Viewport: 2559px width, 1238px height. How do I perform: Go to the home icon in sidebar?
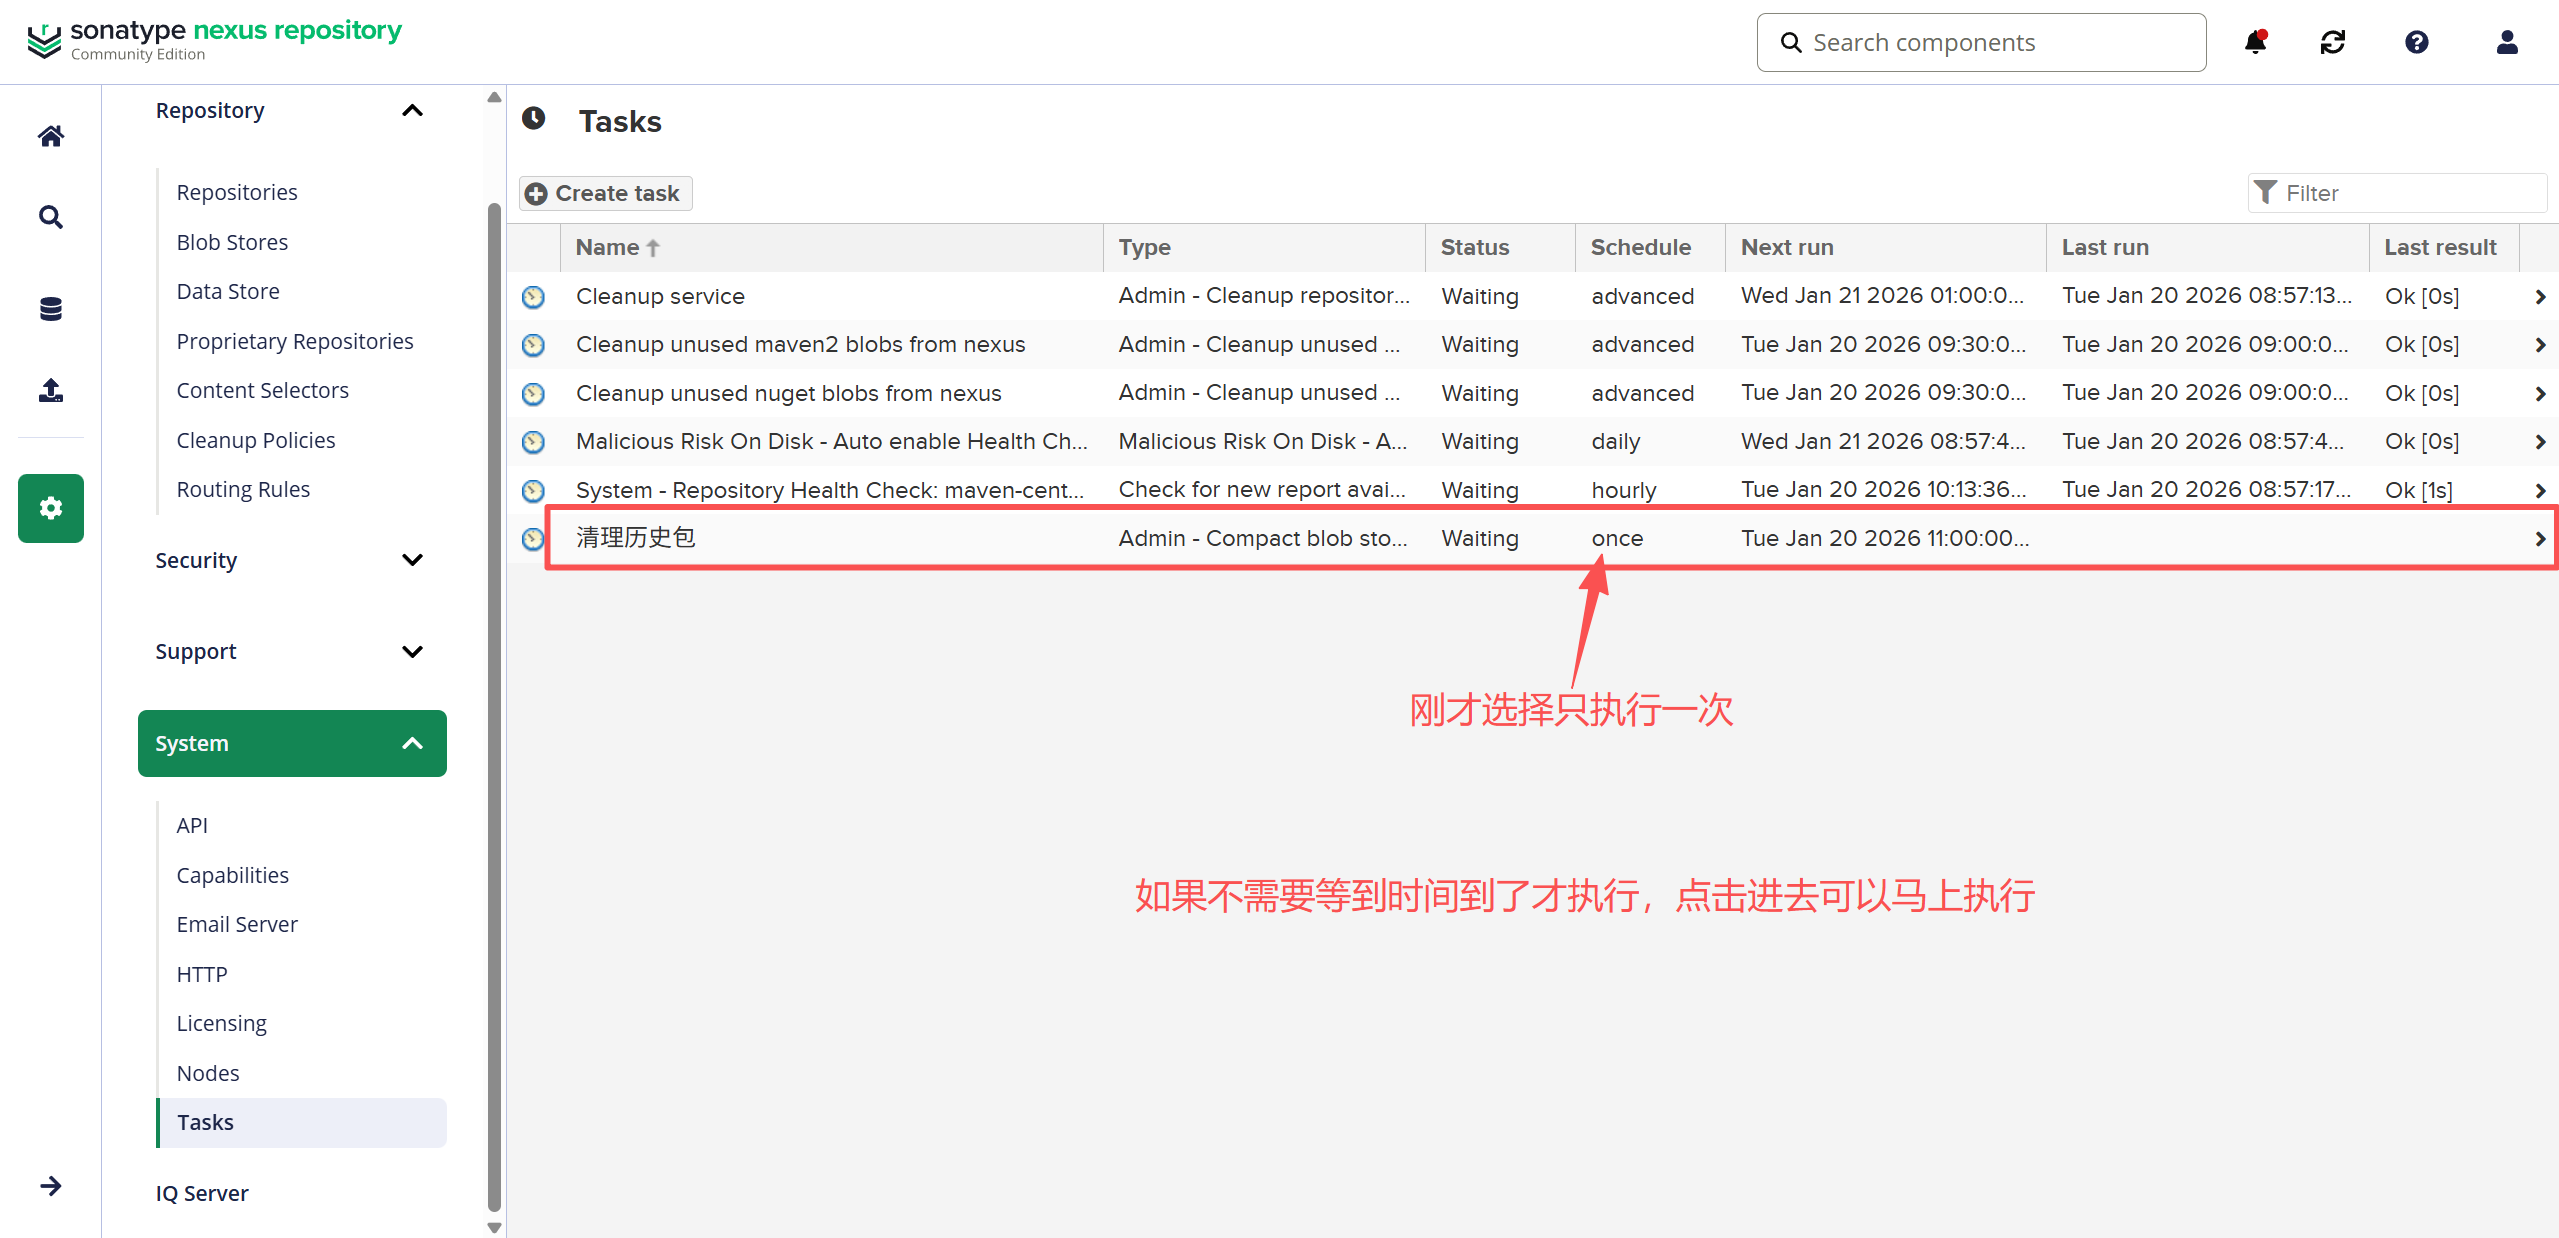(51, 136)
